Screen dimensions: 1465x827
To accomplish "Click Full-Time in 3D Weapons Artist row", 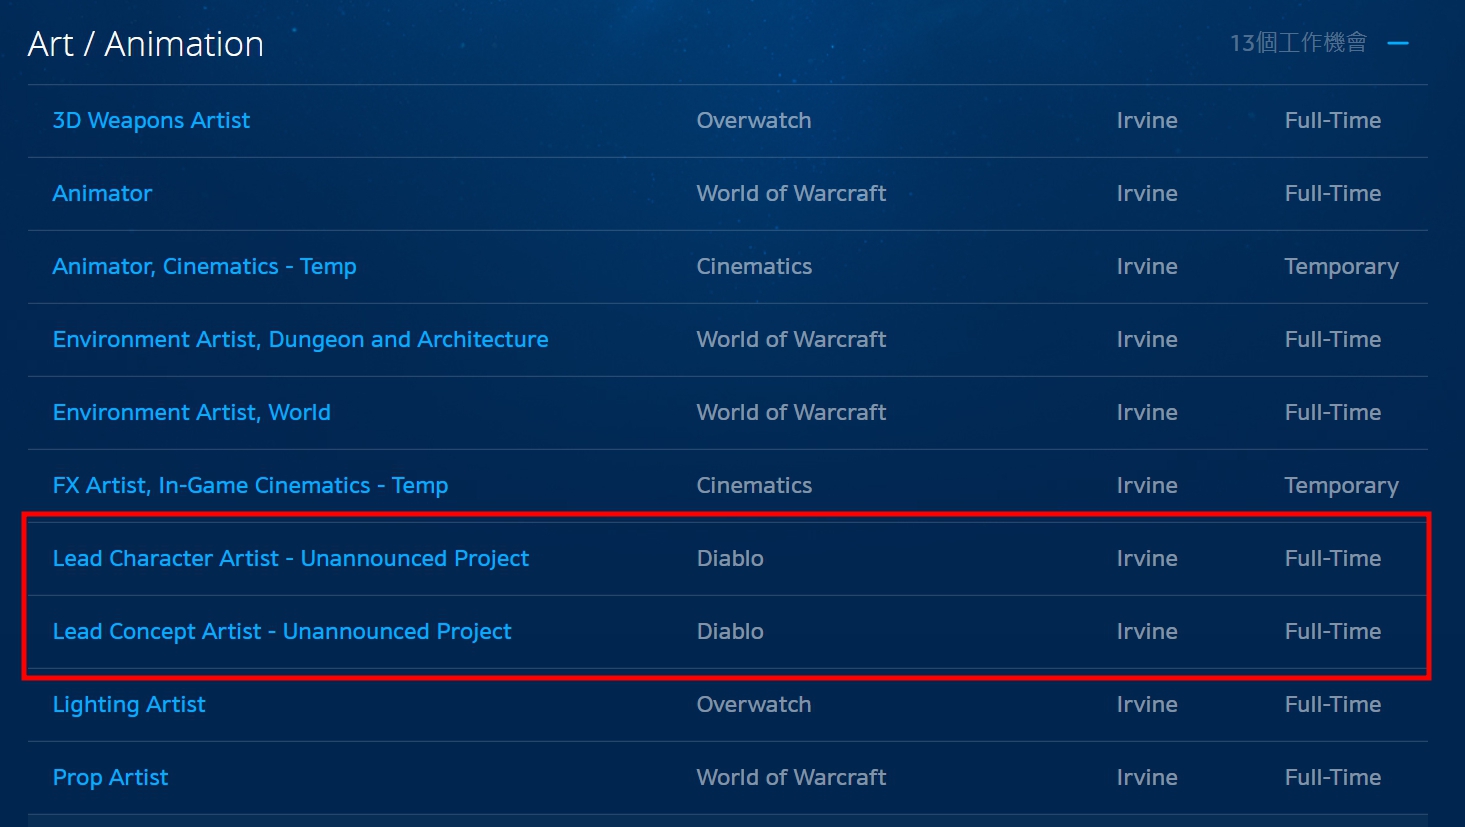I will (x=1333, y=120).
